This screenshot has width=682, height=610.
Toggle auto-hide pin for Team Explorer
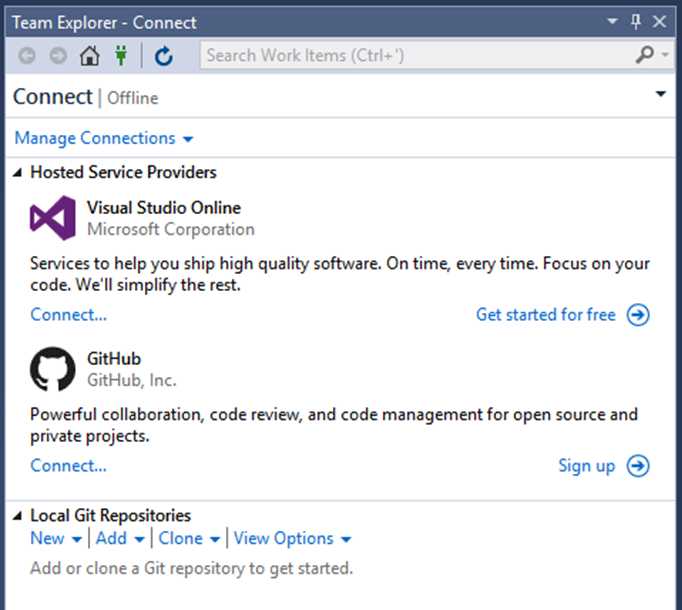tap(636, 21)
